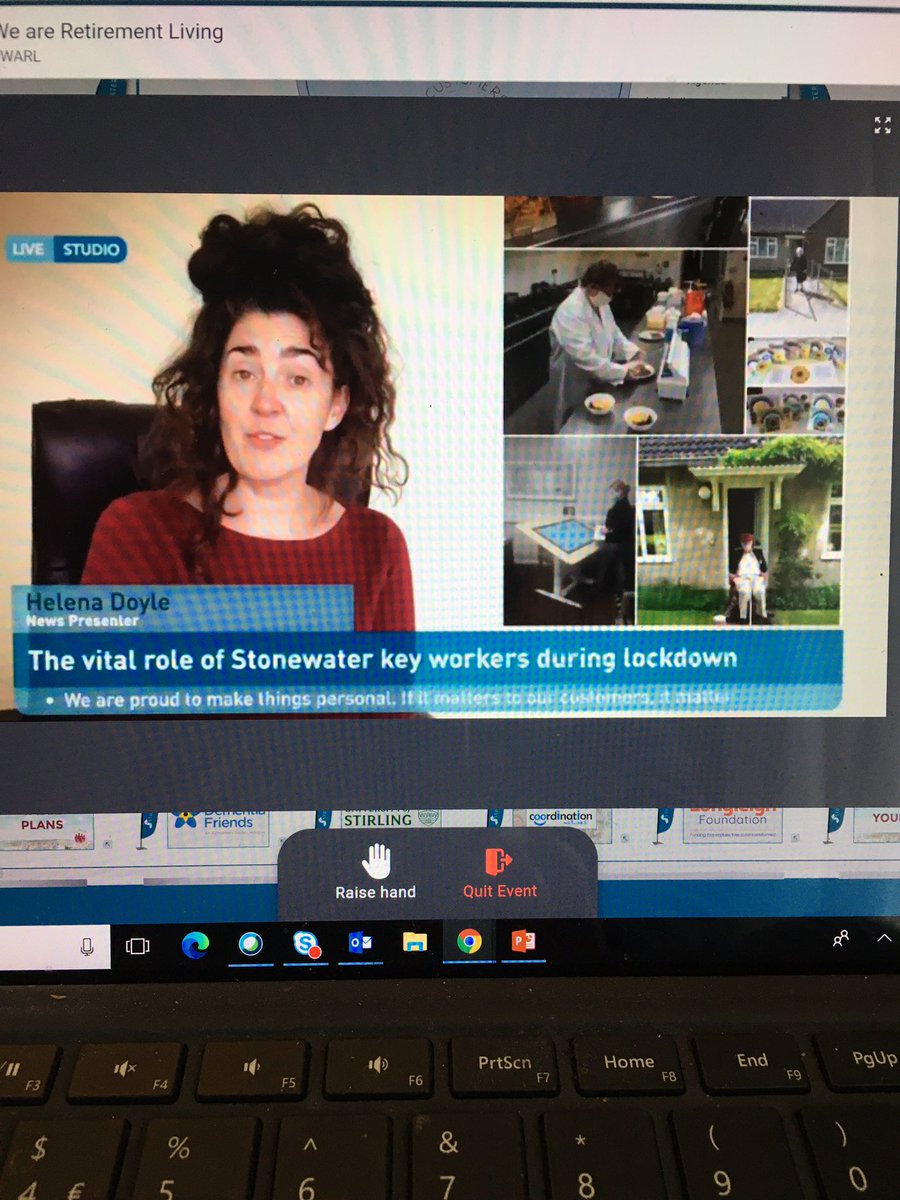Toggle fullscreen with the expand icon

tap(882, 125)
